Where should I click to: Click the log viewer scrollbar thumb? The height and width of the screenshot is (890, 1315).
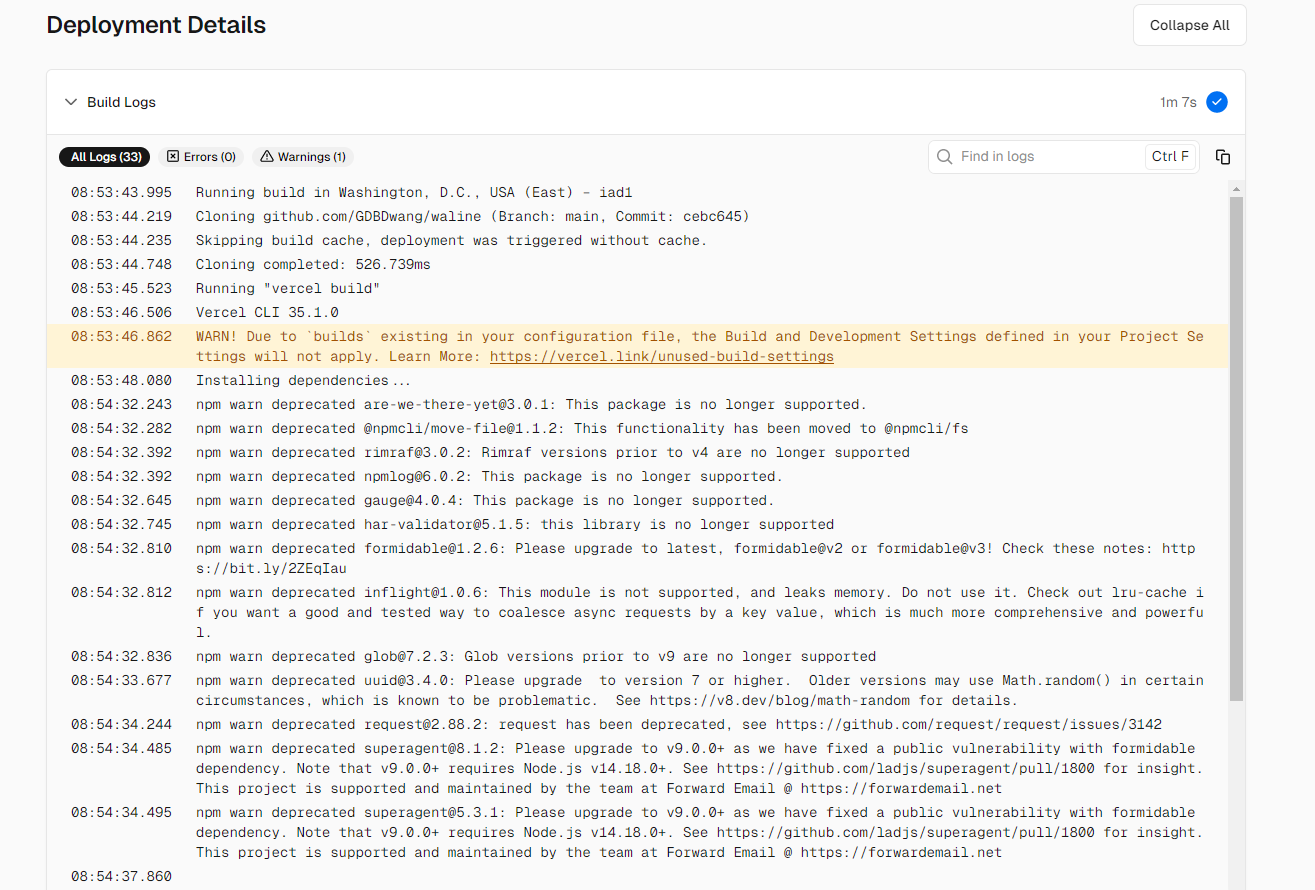pyautogui.click(x=1237, y=448)
